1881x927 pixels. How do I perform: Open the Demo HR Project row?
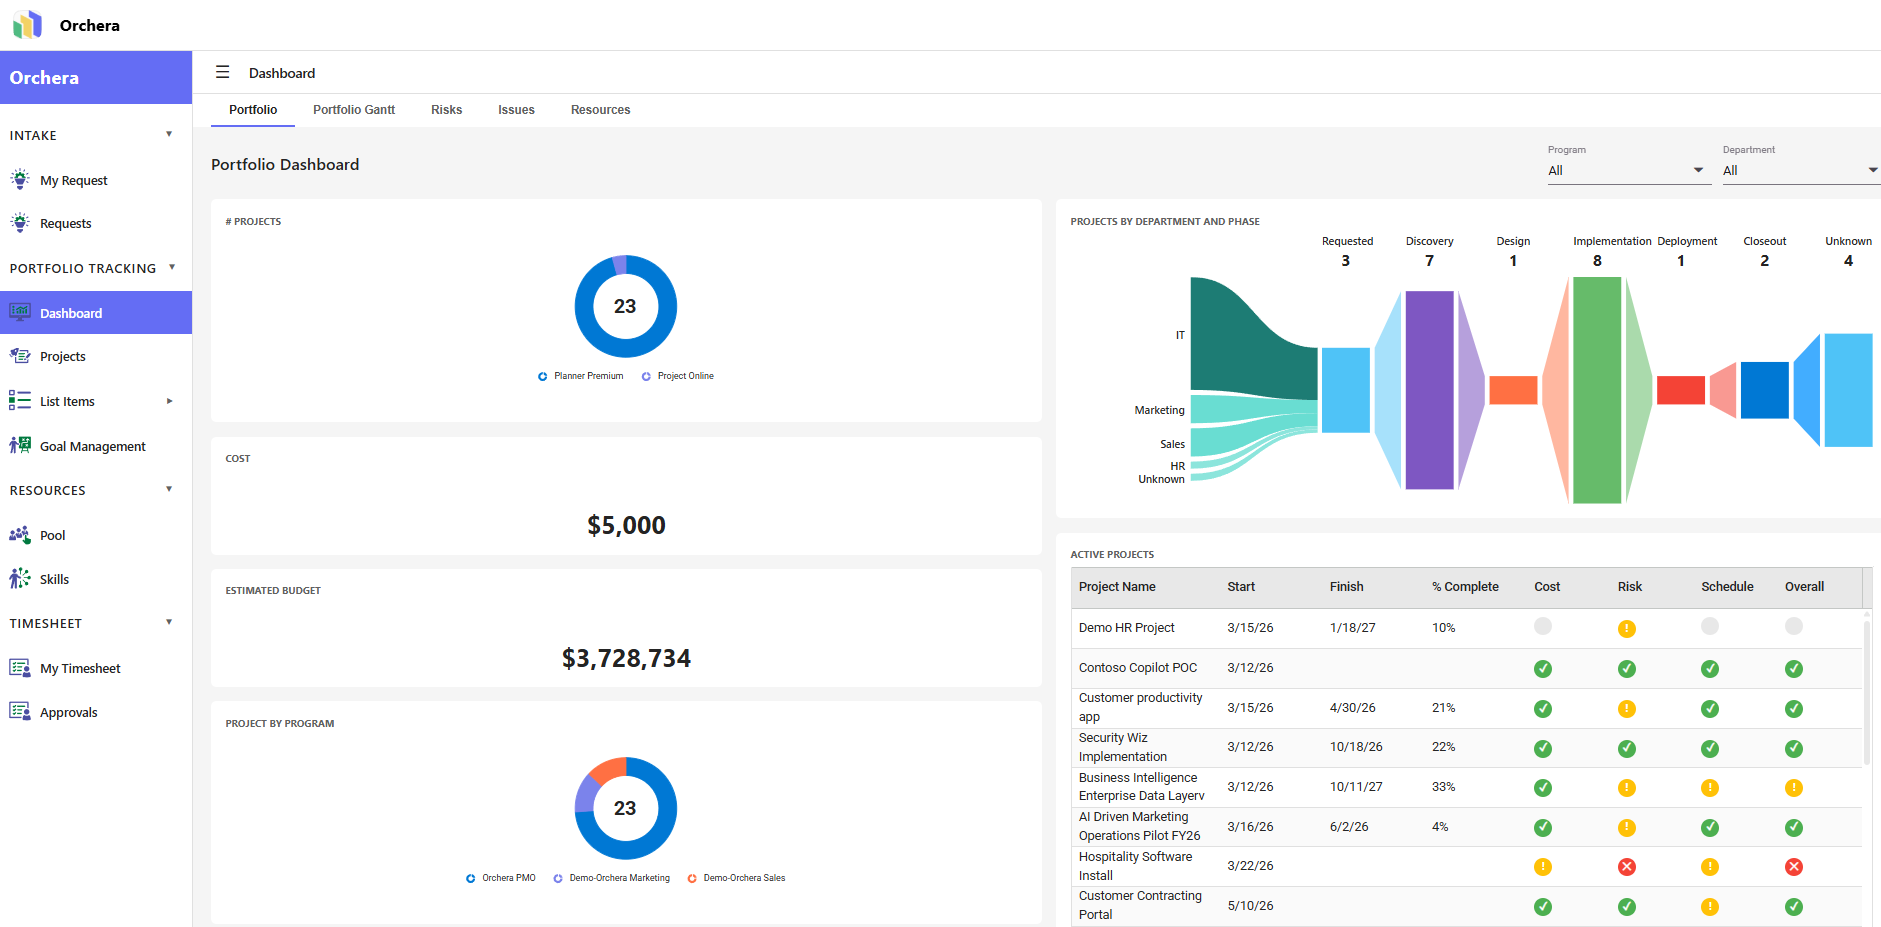(1466, 628)
